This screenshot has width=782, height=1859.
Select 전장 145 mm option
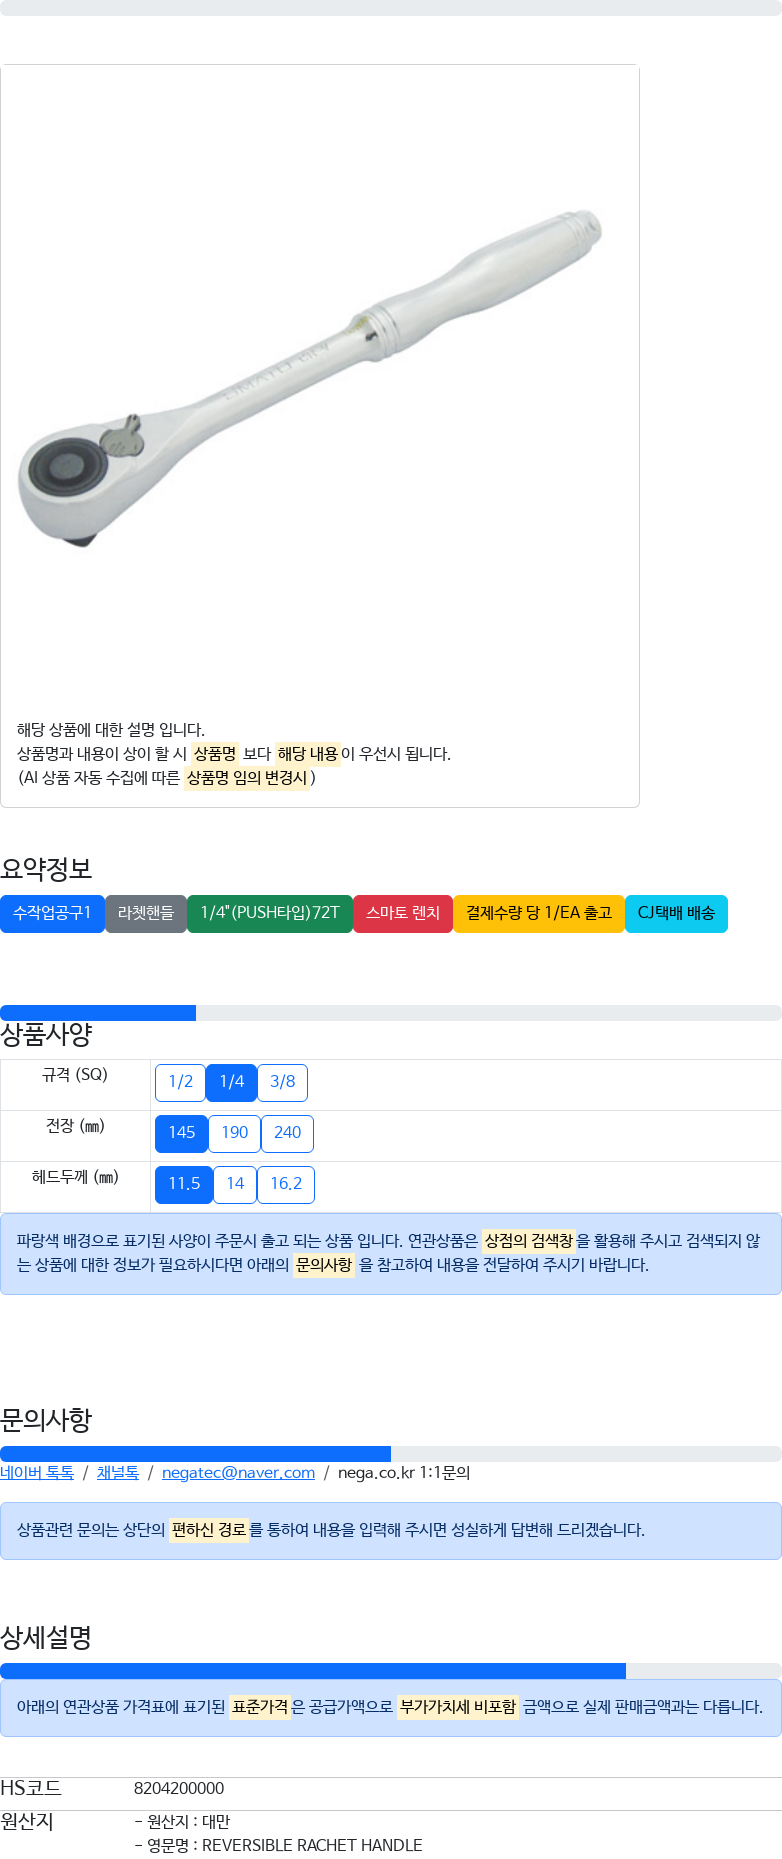(x=182, y=1133)
